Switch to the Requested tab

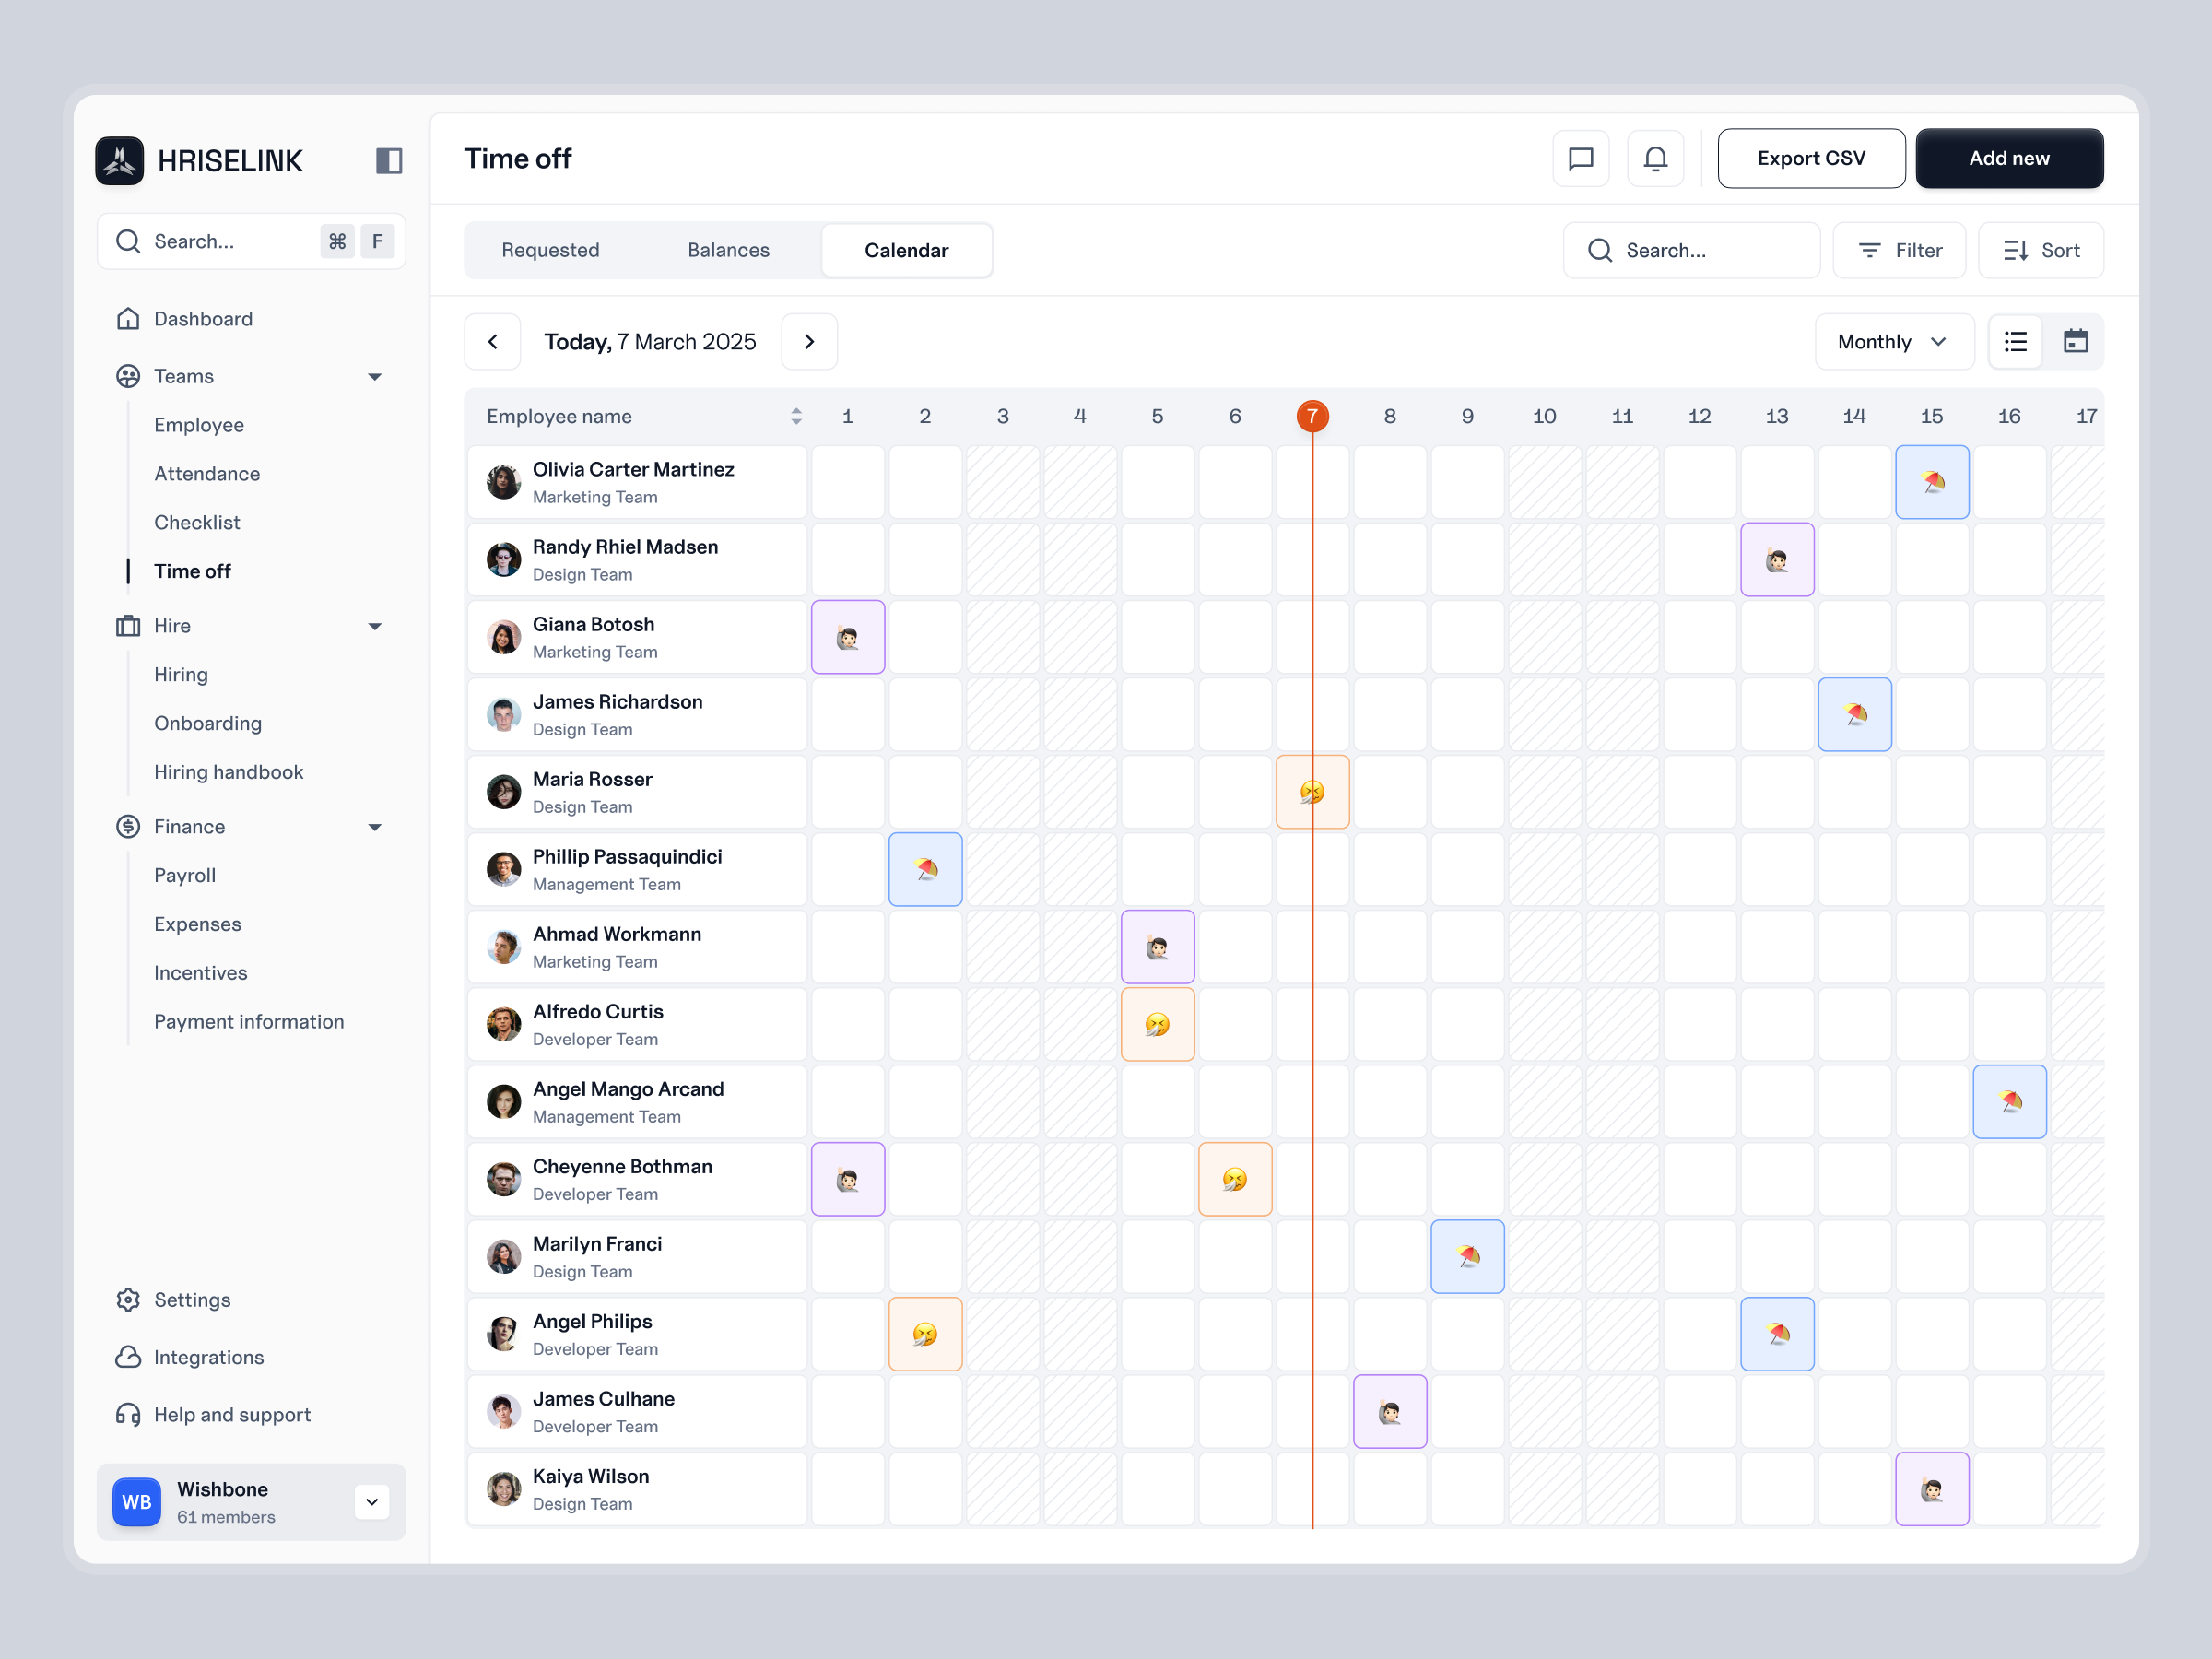point(551,250)
